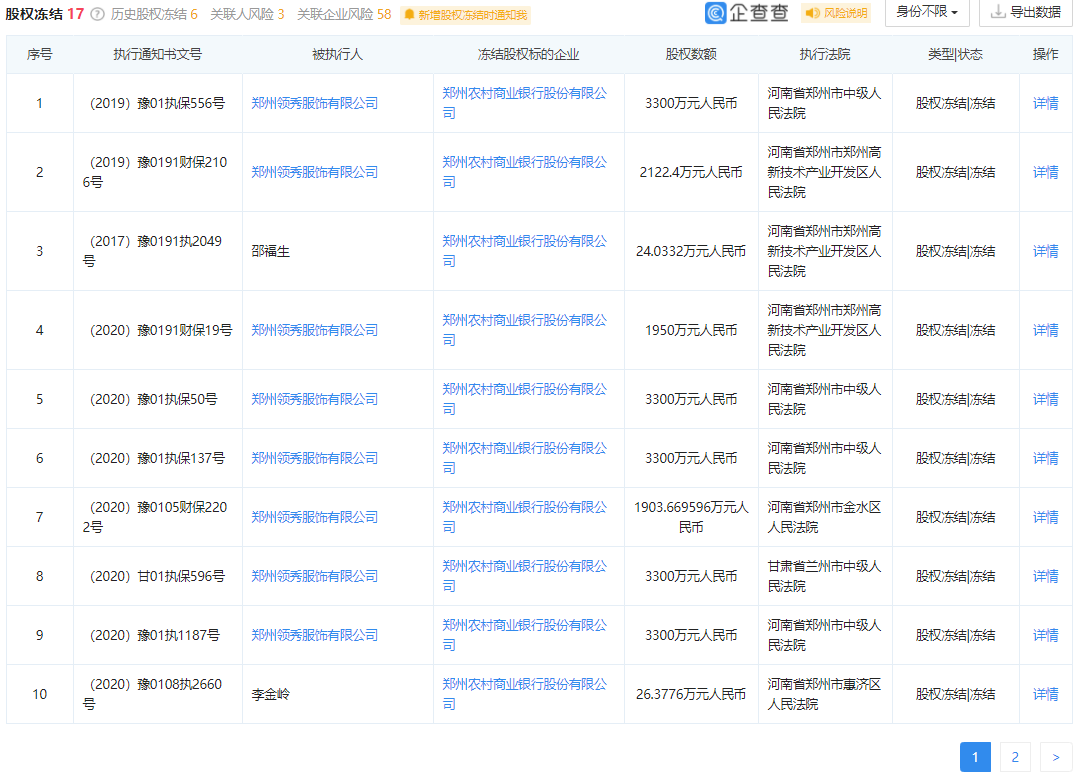The height and width of the screenshot is (774, 1081).
Task: Click 详情 for 邵福生's record
Action: [x=1044, y=251]
